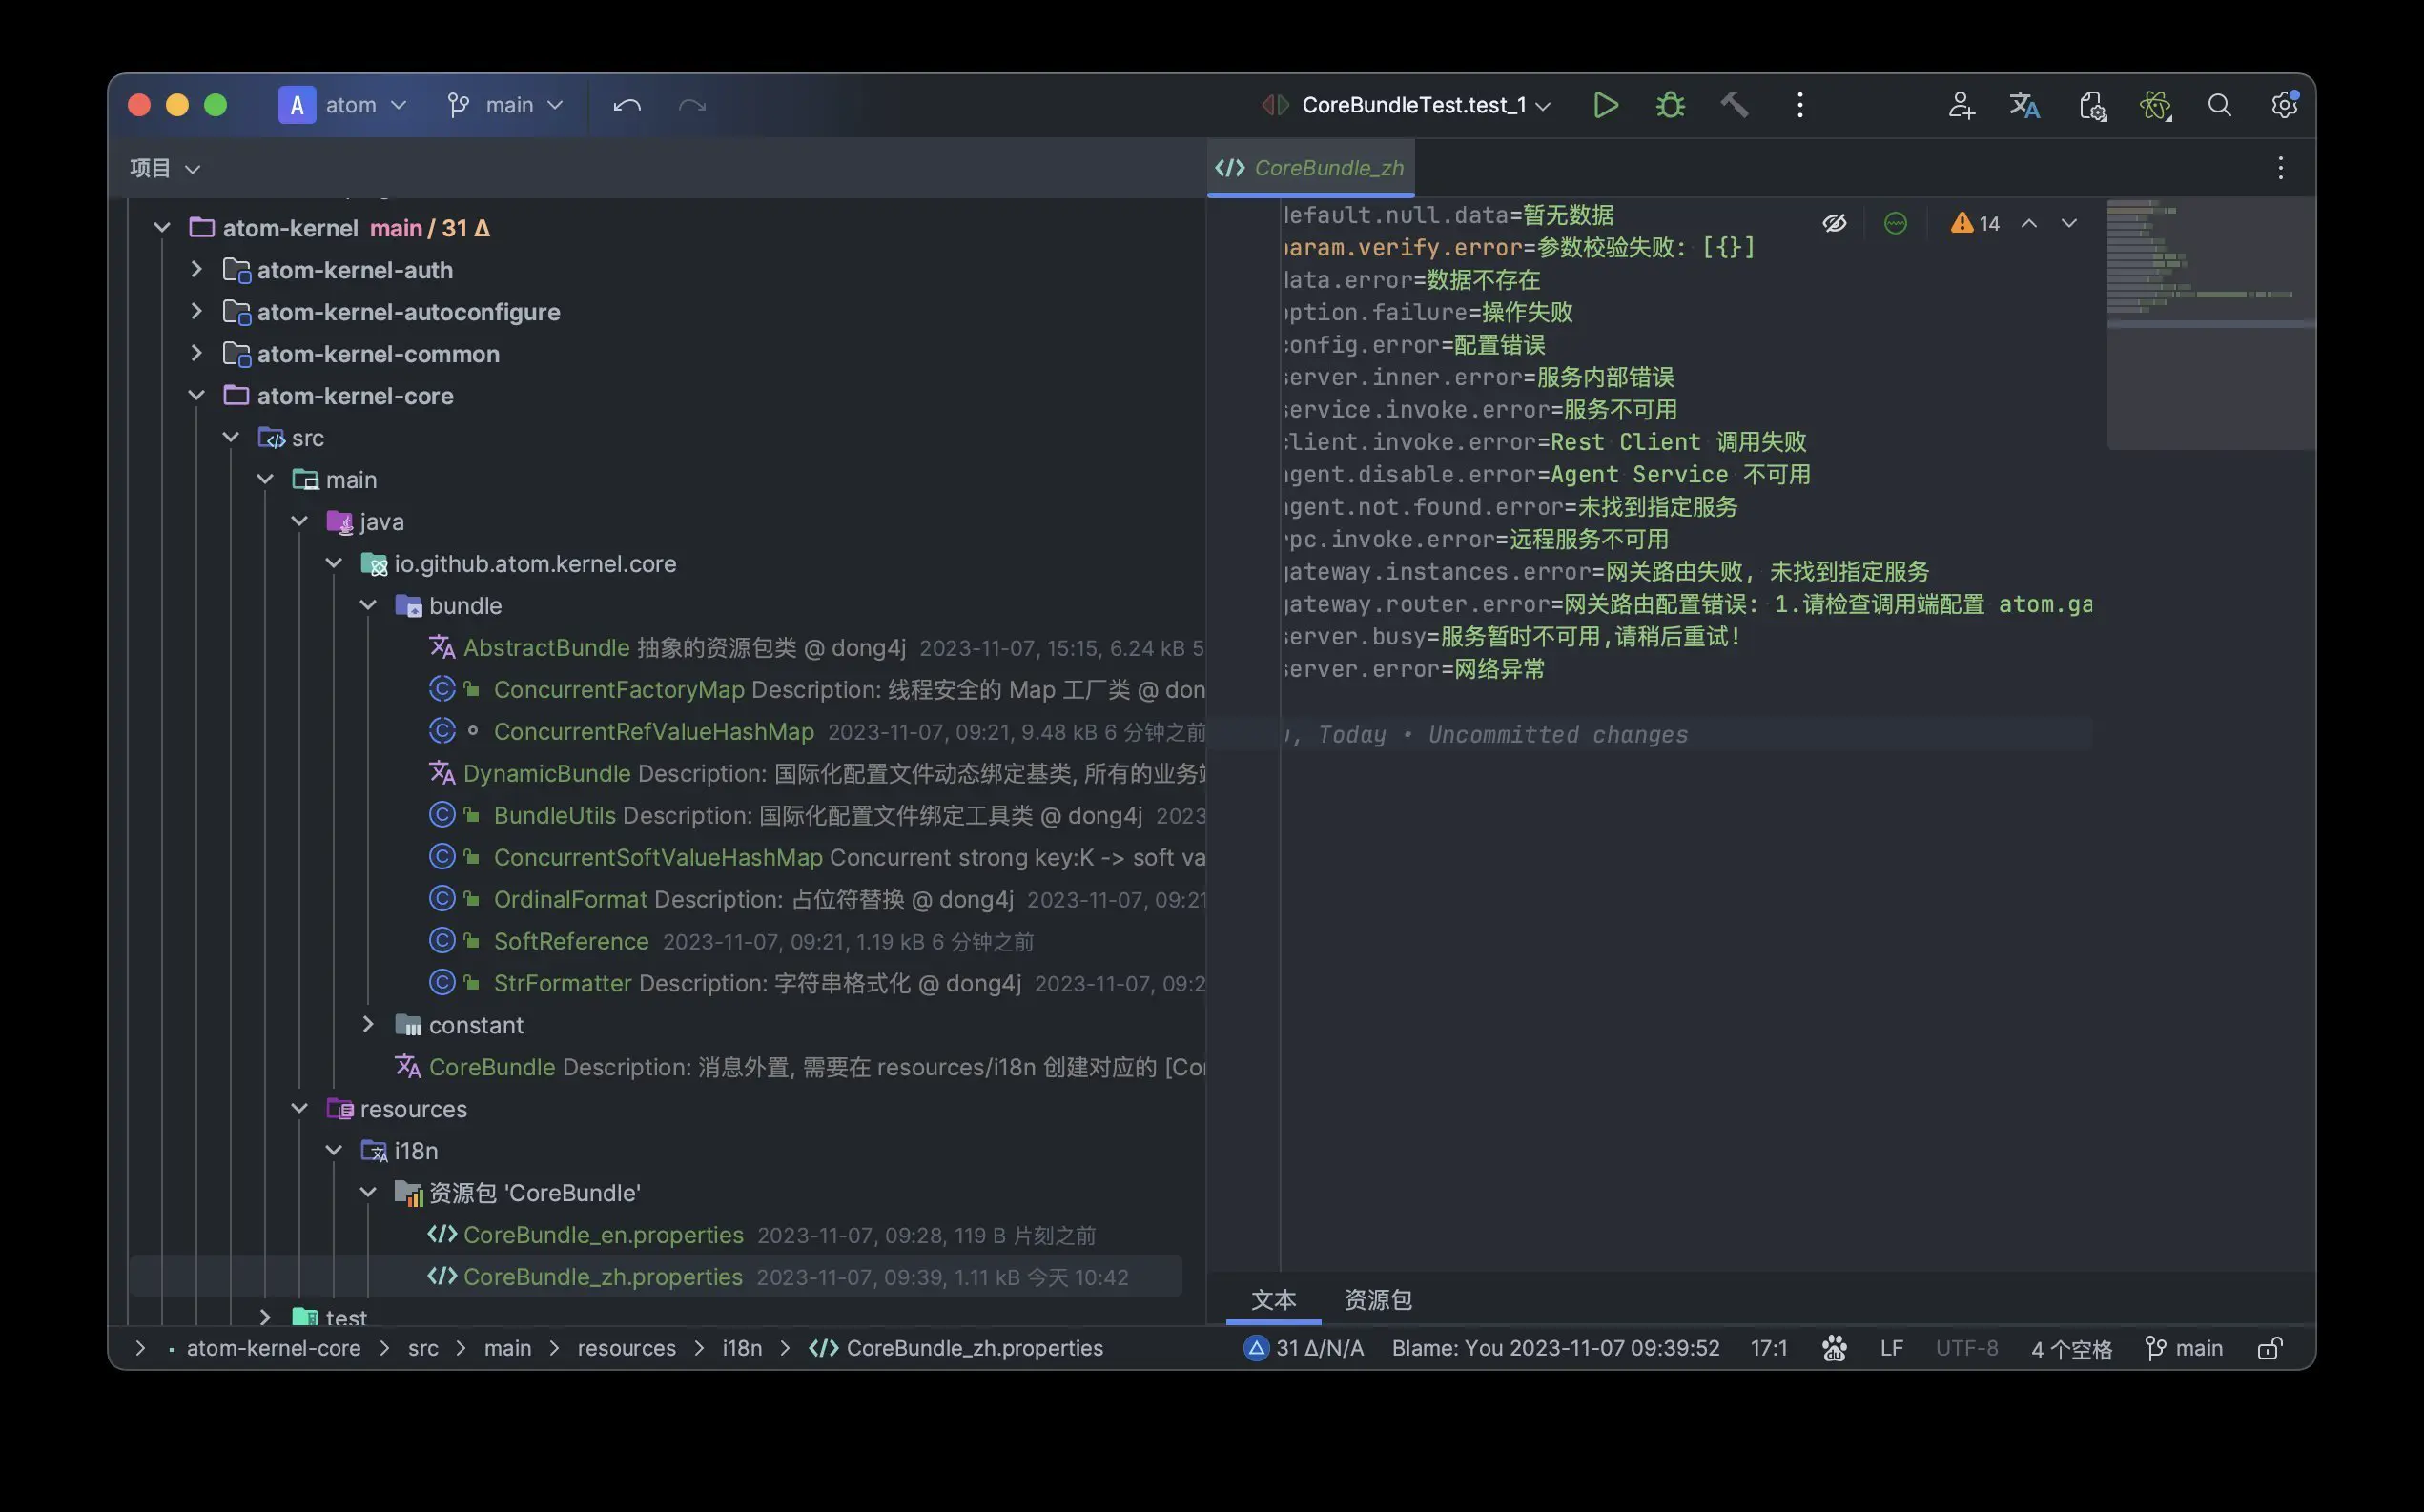Switch to the 资源包 editor tab
This screenshot has width=2424, height=1512.
(1377, 1299)
